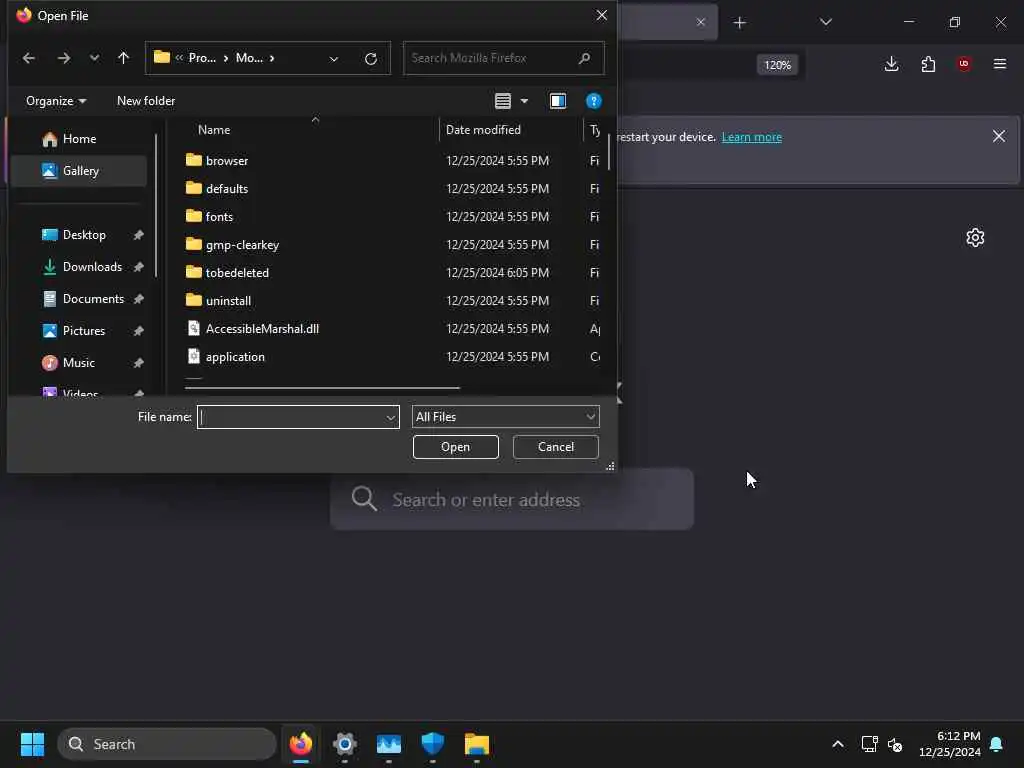Open Settings from the taskbar
This screenshot has height=768, width=1024.
pos(345,744)
